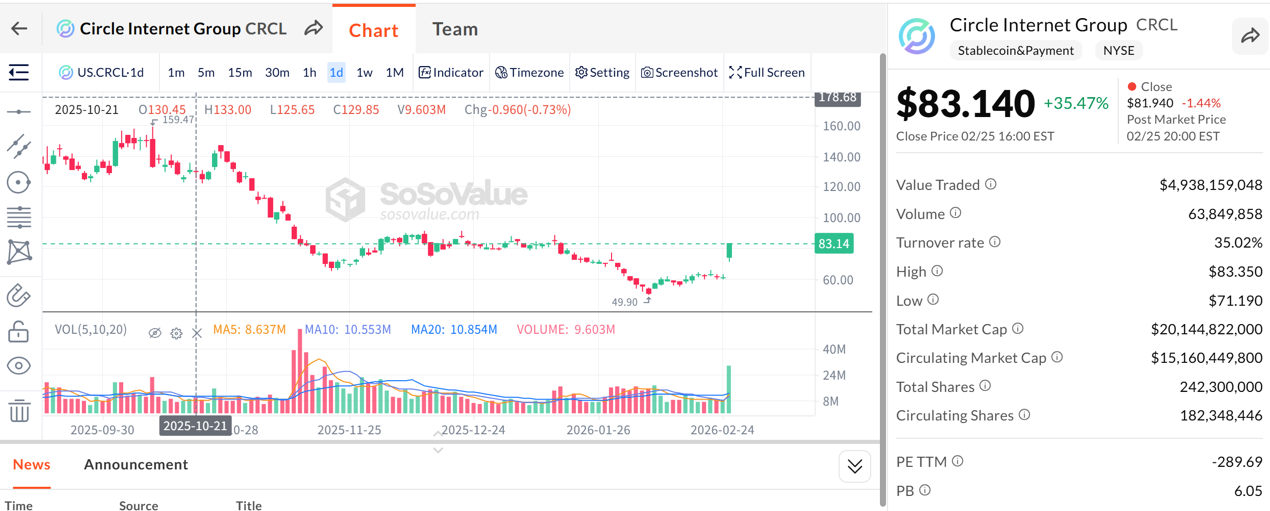Remove the VOL indicator
The width and height of the screenshot is (1270, 511).
(197, 333)
